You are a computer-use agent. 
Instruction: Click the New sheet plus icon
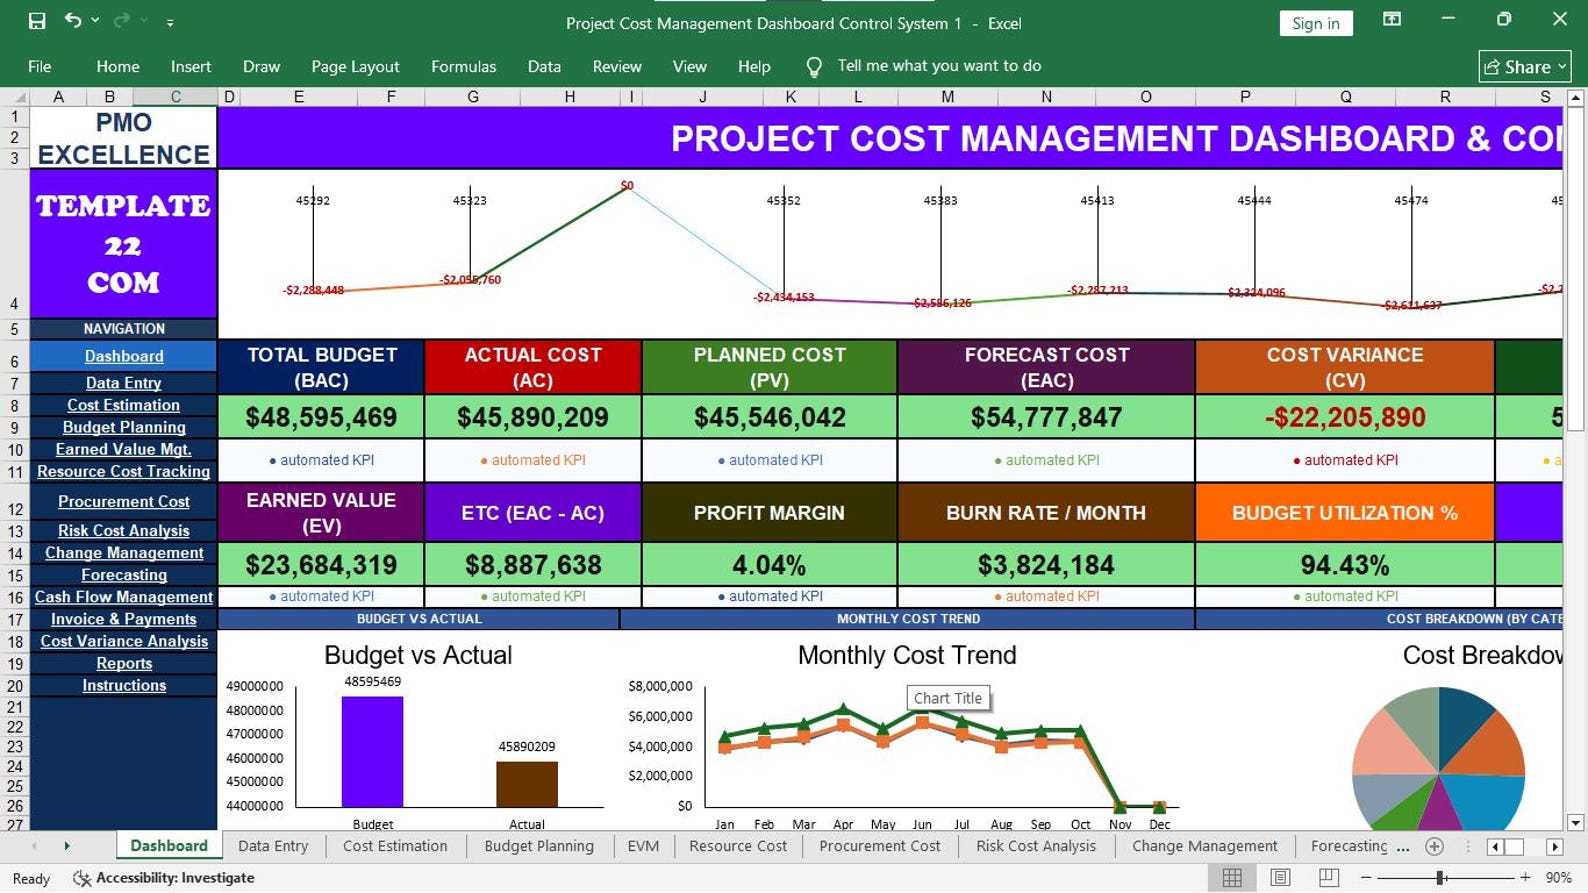1434,846
